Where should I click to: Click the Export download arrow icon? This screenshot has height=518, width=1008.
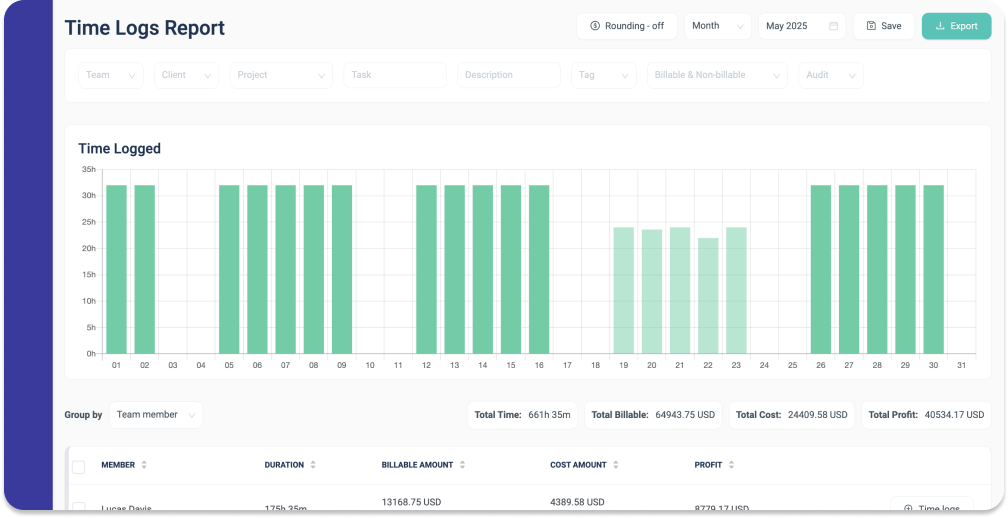tap(940, 26)
